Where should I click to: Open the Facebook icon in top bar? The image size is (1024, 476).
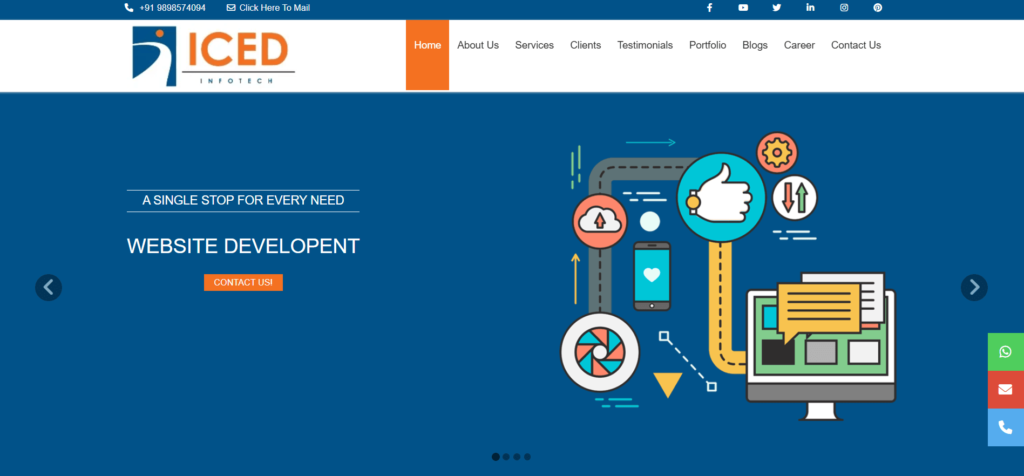coord(709,8)
